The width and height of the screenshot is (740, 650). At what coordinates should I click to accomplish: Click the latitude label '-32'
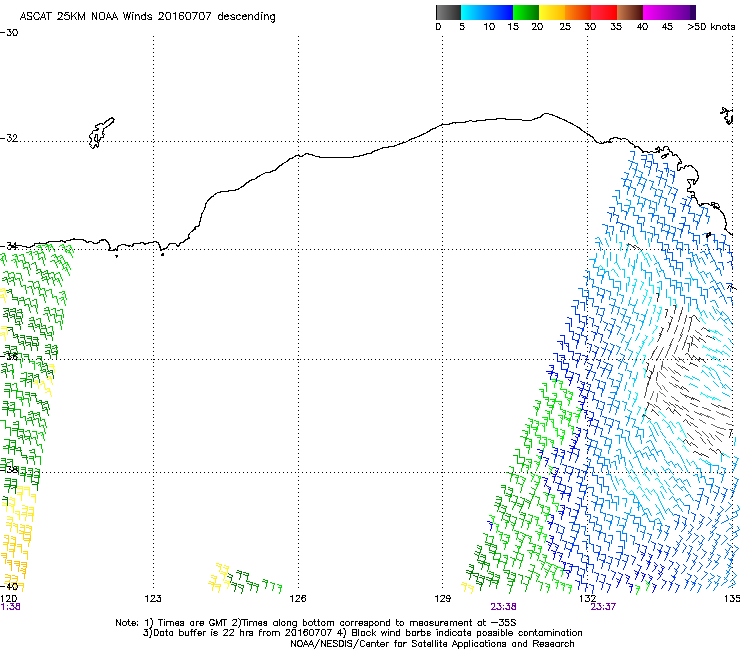pyautogui.click(x=9, y=138)
